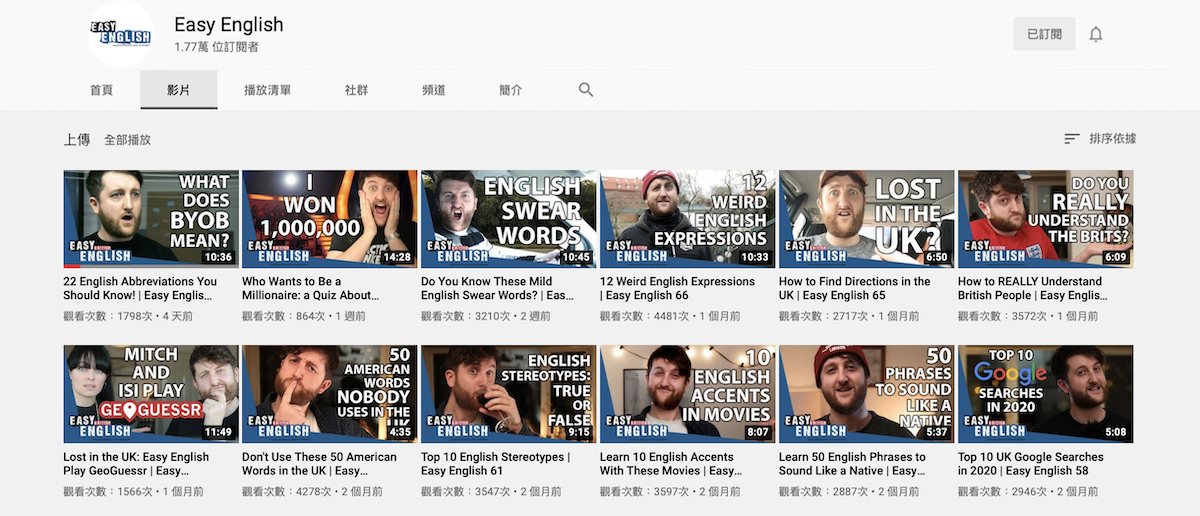
Task: Click the Easy English channel avatar
Action: 121,34
